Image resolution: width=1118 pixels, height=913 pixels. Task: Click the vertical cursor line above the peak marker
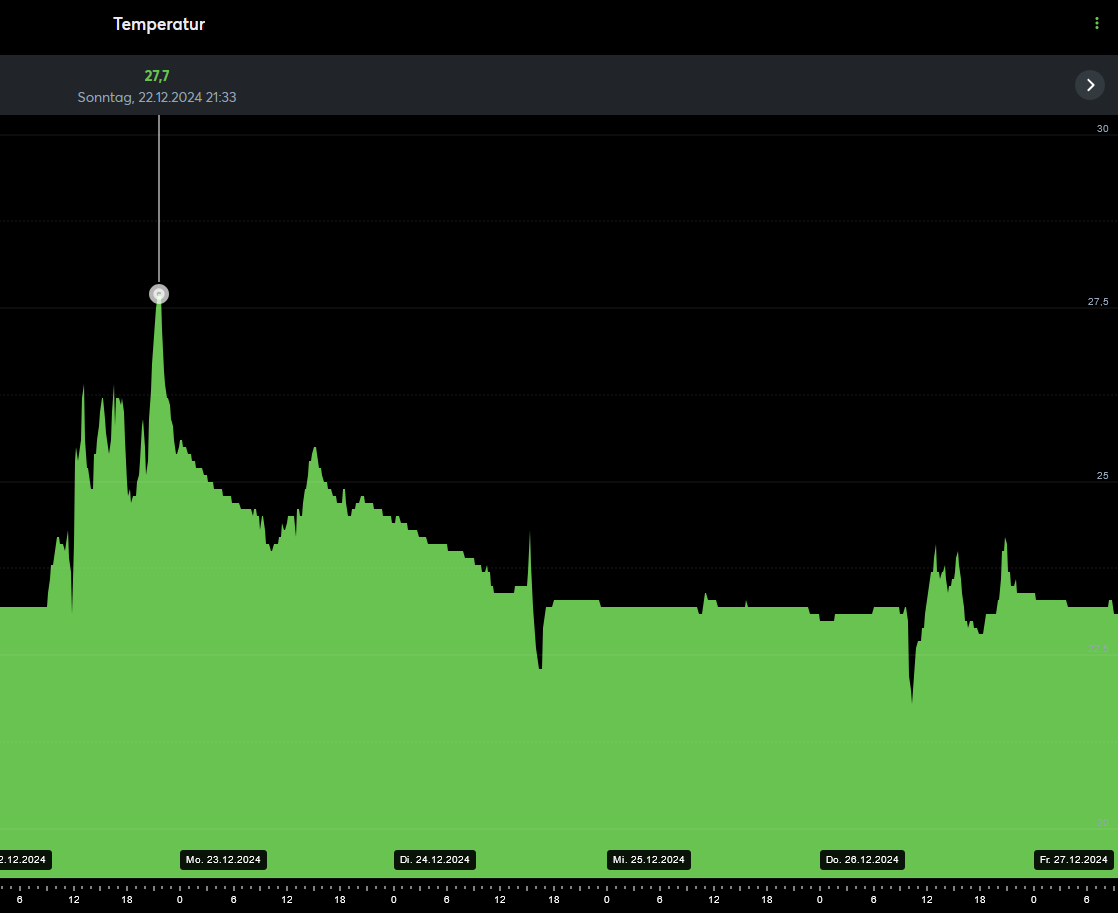pos(159,200)
